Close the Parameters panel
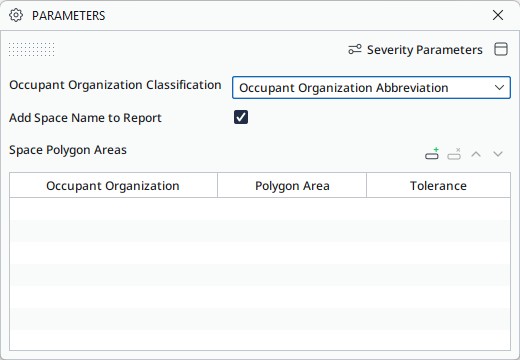 (x=498, y=15)
